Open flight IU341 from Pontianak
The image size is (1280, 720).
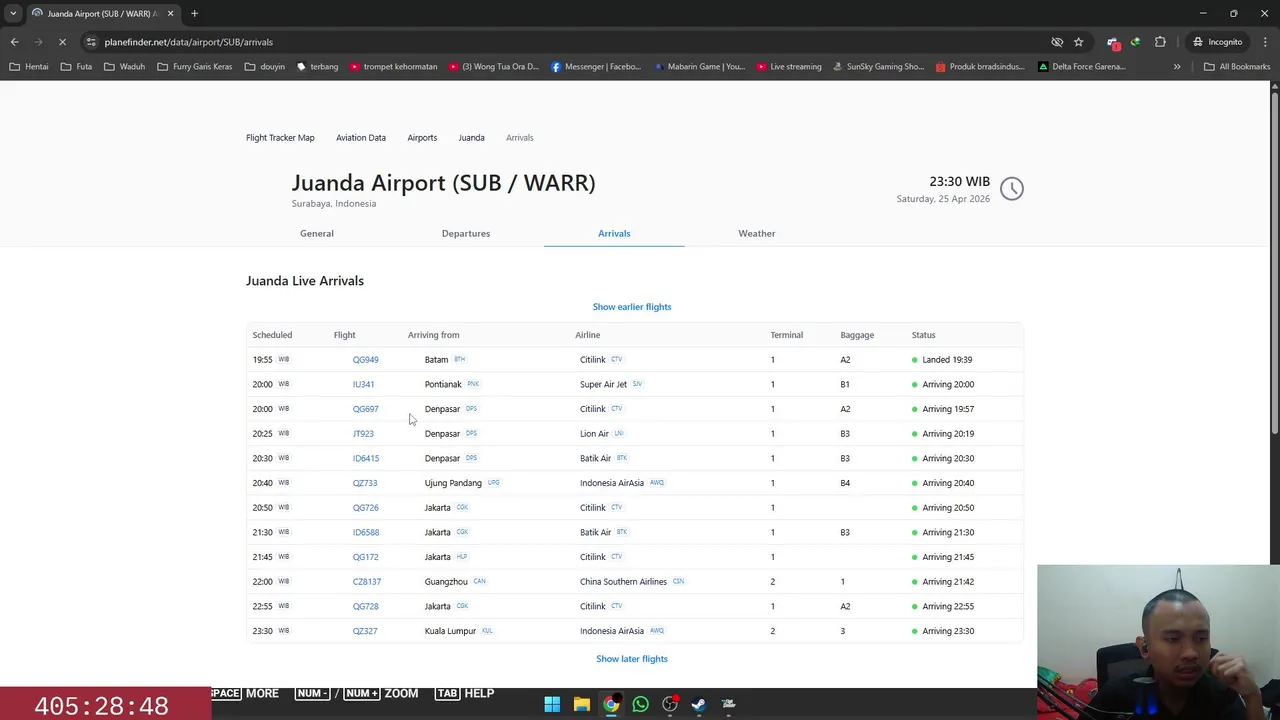[x=363, y=384]
